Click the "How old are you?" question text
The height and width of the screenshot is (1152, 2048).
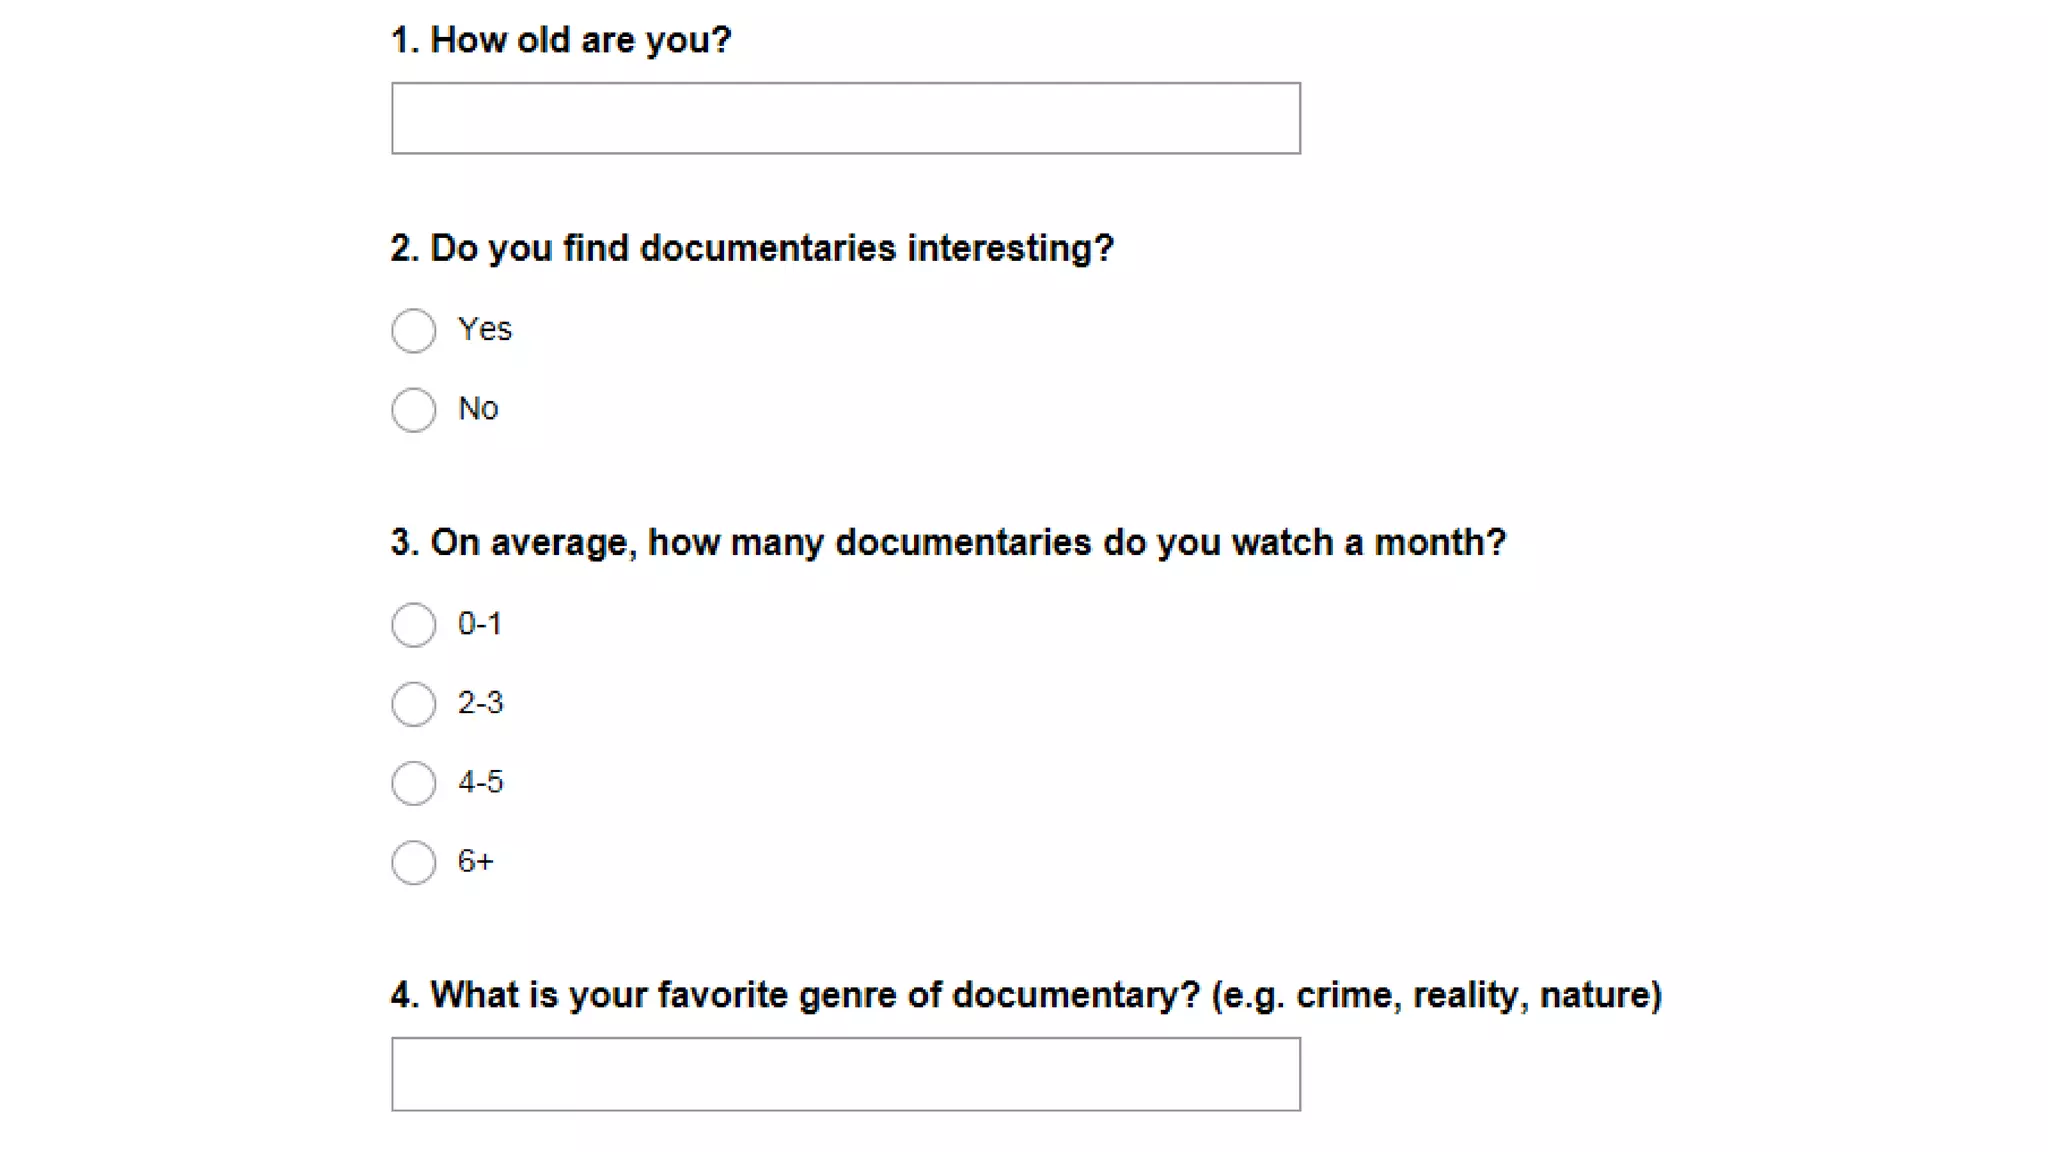point(580,40)
